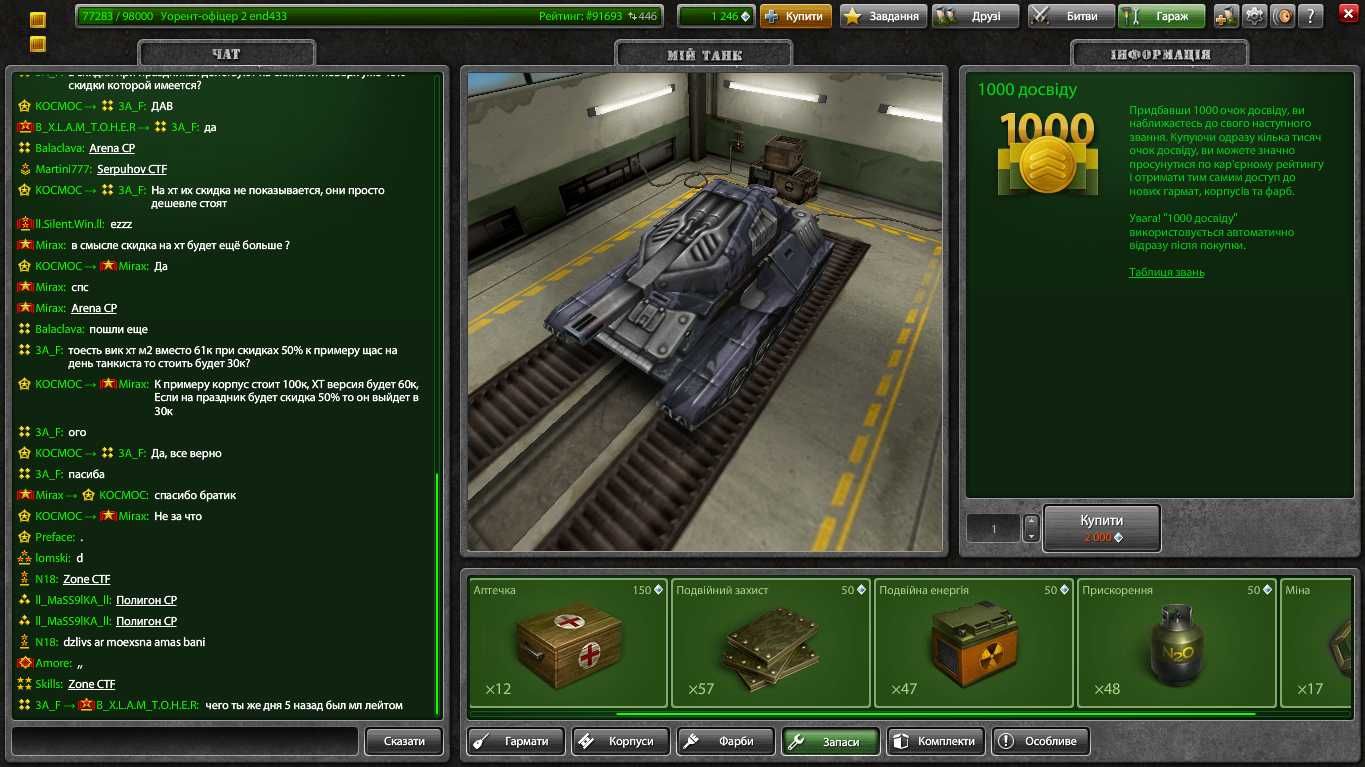Click the chat message input field
The height and width of the screenshot is (767, 1365).
coord(184,741)
